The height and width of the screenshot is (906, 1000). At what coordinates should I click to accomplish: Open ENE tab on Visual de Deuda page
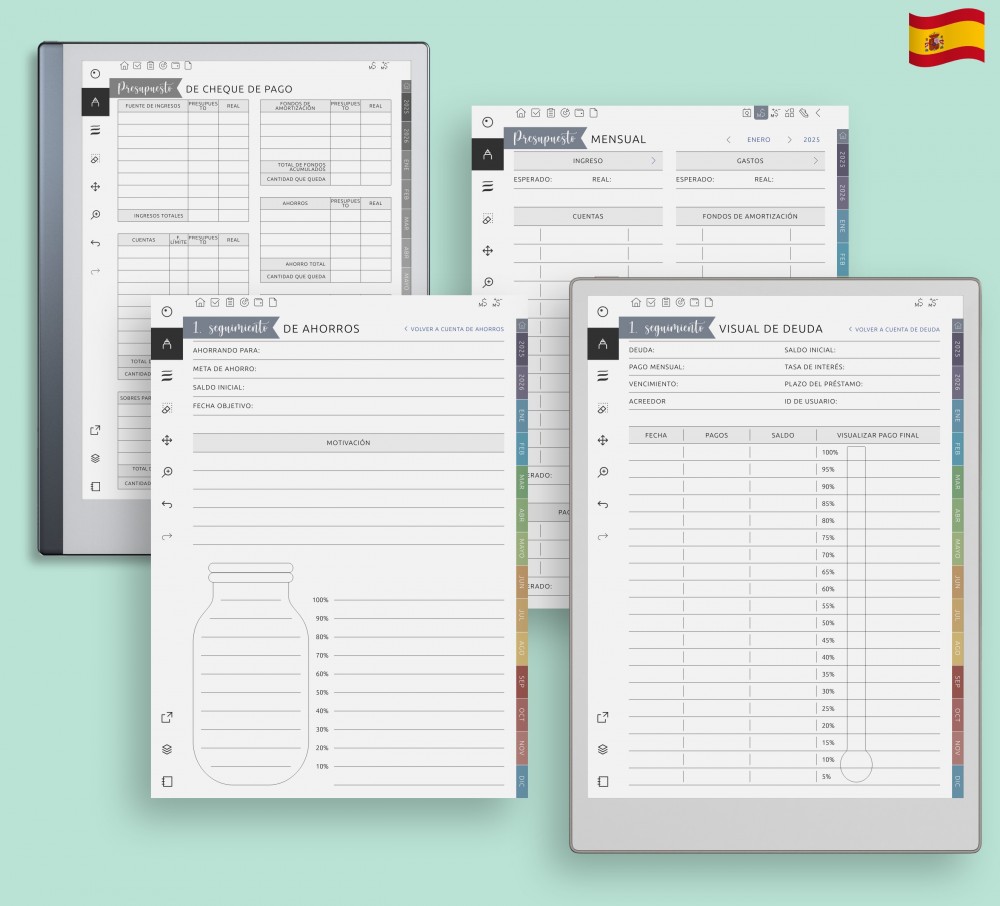(957, 416)
